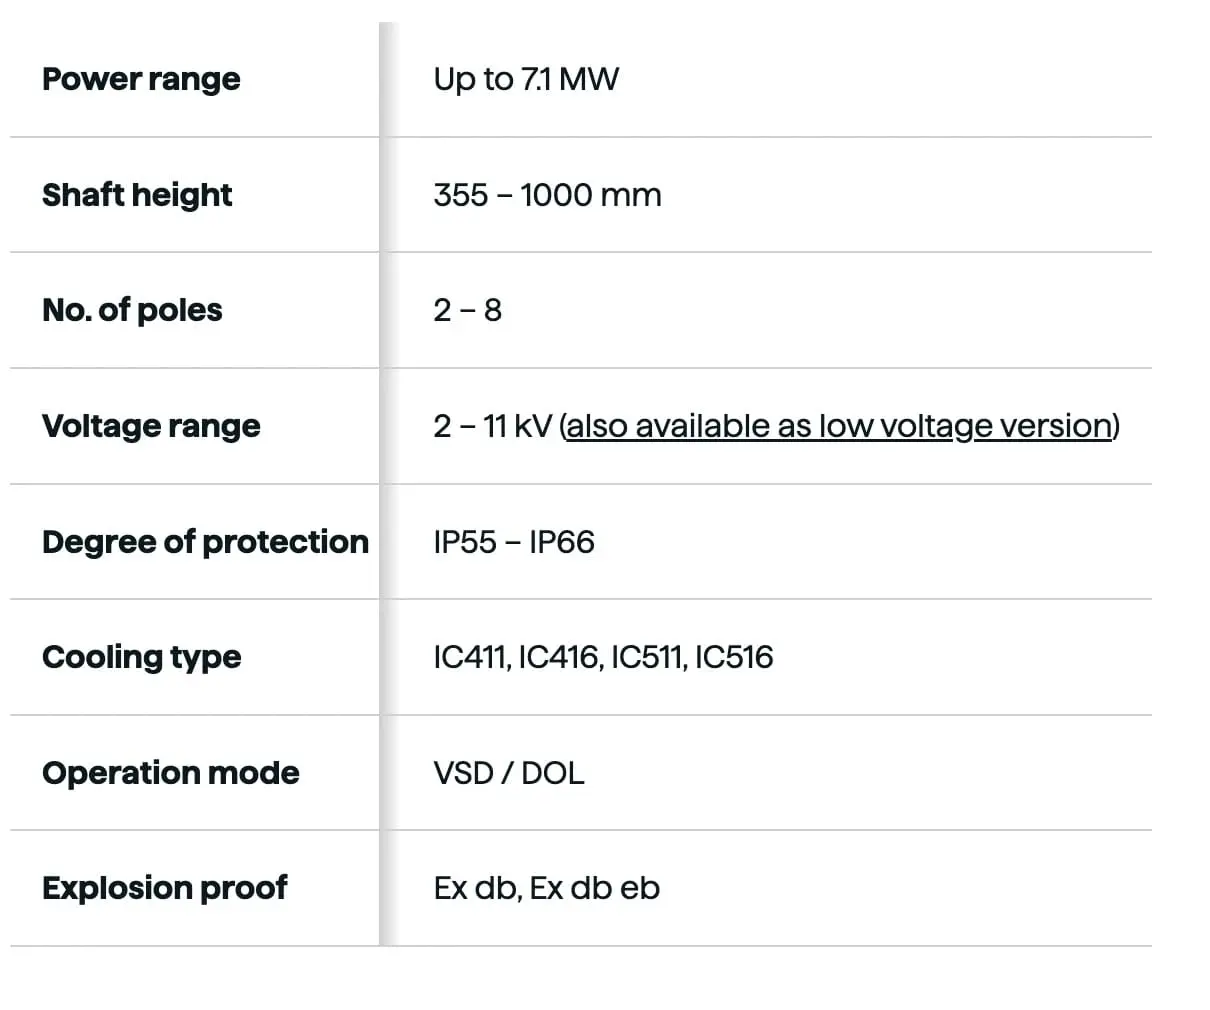Select the "Shaft height" row label

(x=137, y=195)
